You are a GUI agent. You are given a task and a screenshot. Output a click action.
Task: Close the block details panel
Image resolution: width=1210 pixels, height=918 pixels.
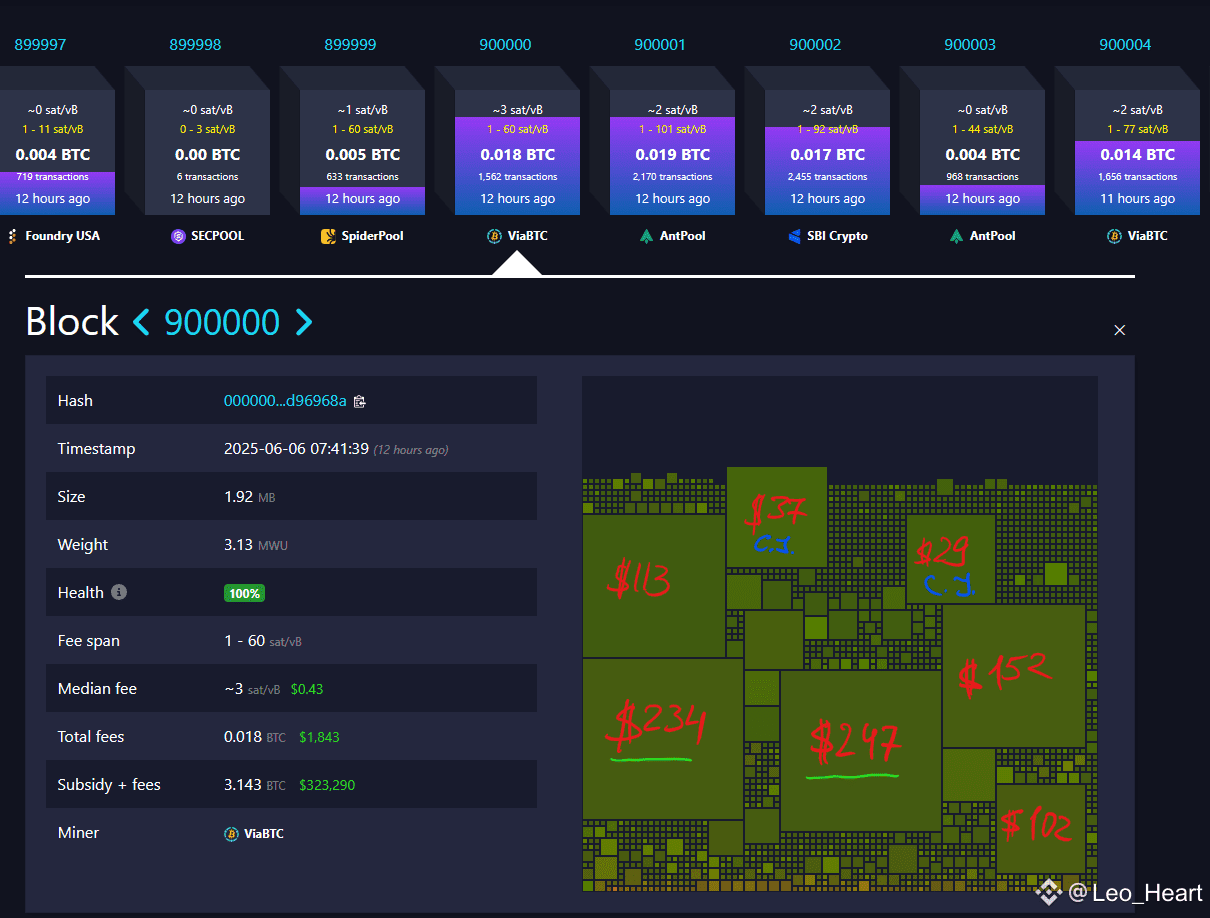(1119, 330)
